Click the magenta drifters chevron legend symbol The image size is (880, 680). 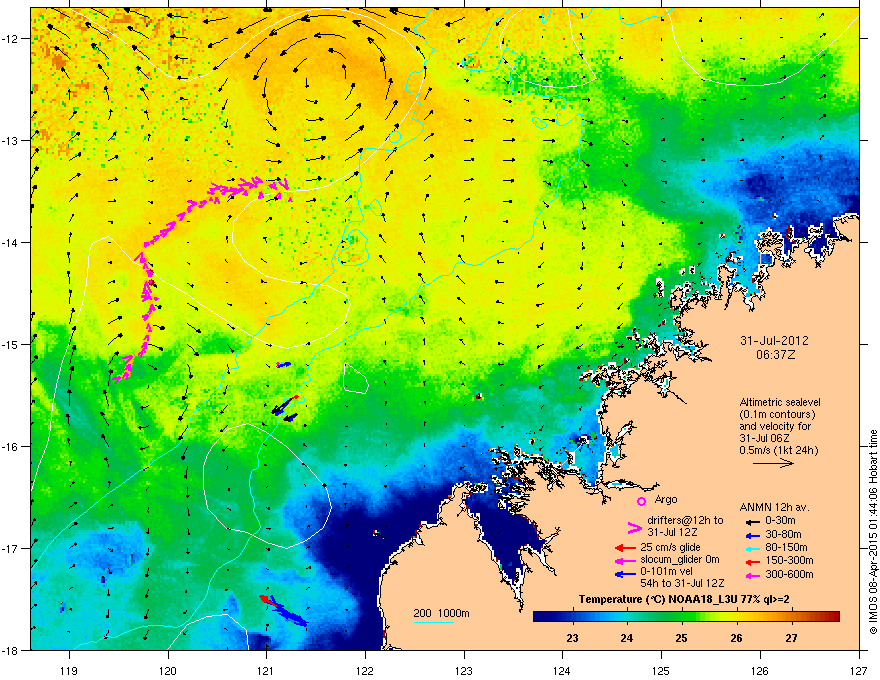tap(634, 527)
